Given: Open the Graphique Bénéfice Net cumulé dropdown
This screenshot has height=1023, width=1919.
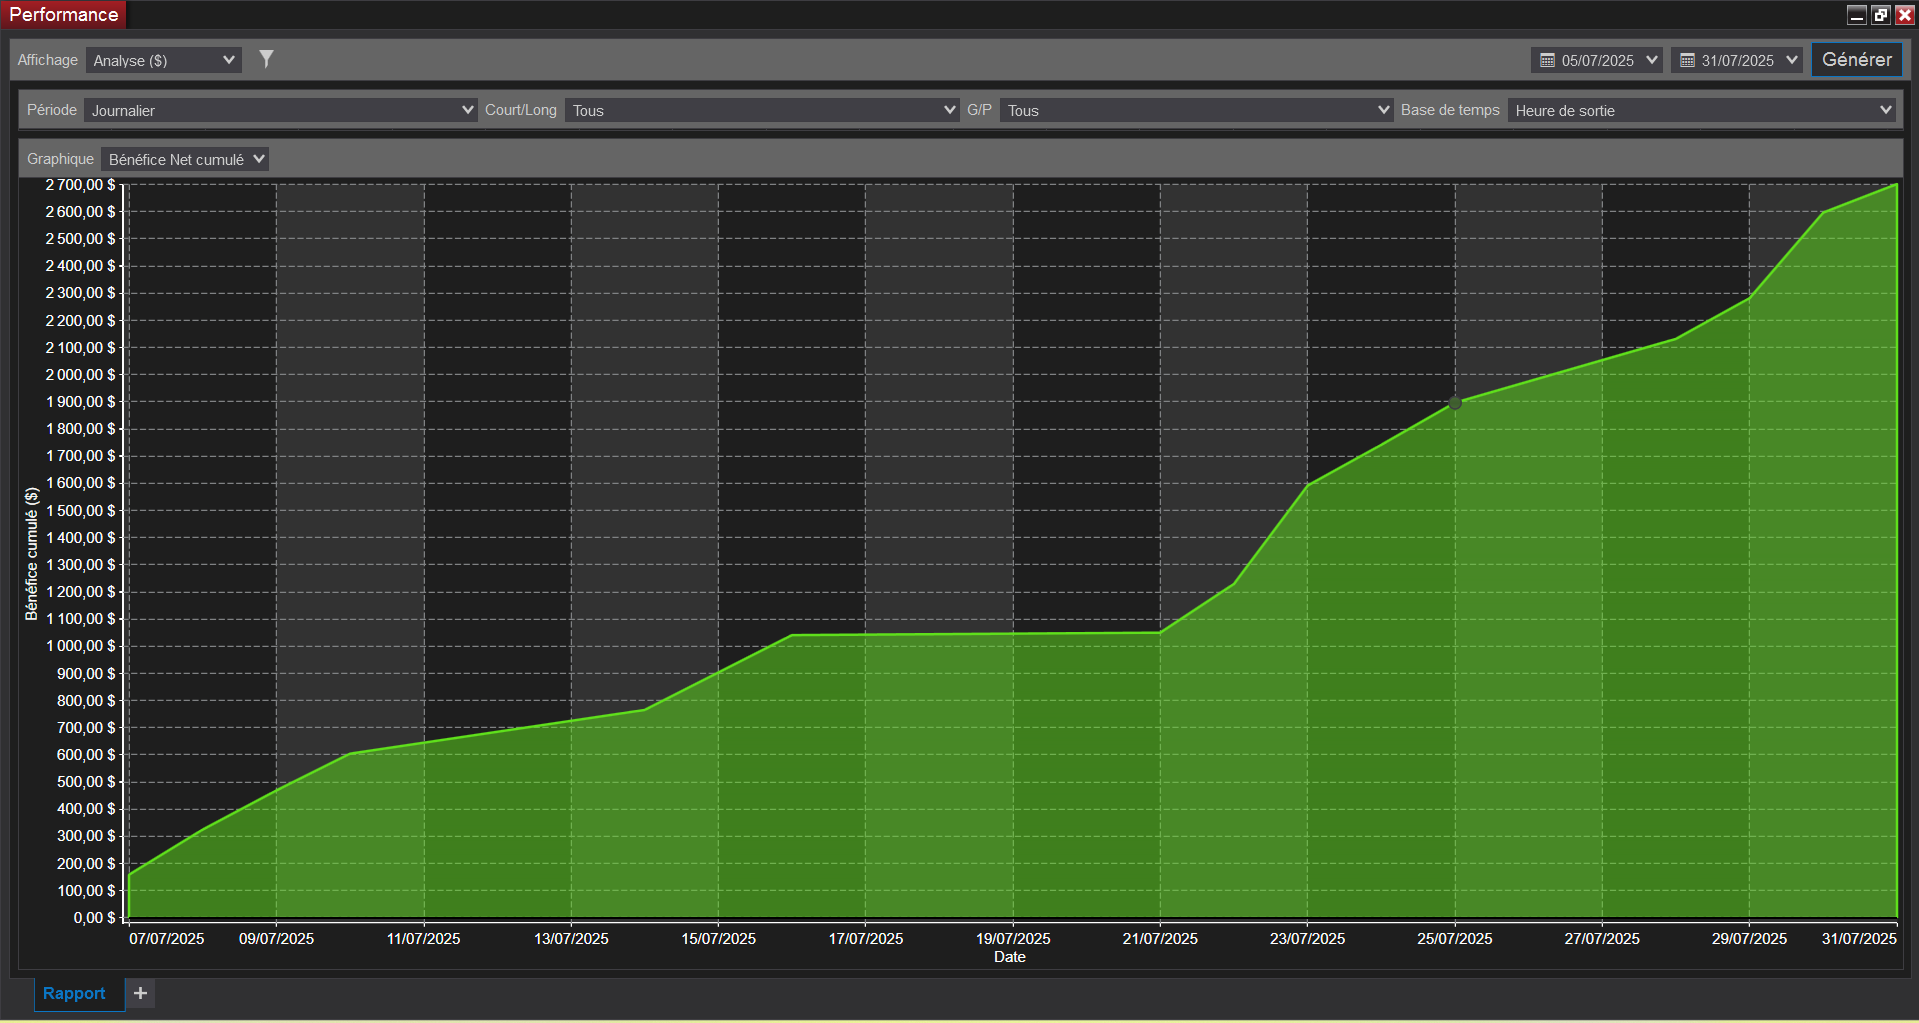Looking at the screenshot, I should [185, 160].
